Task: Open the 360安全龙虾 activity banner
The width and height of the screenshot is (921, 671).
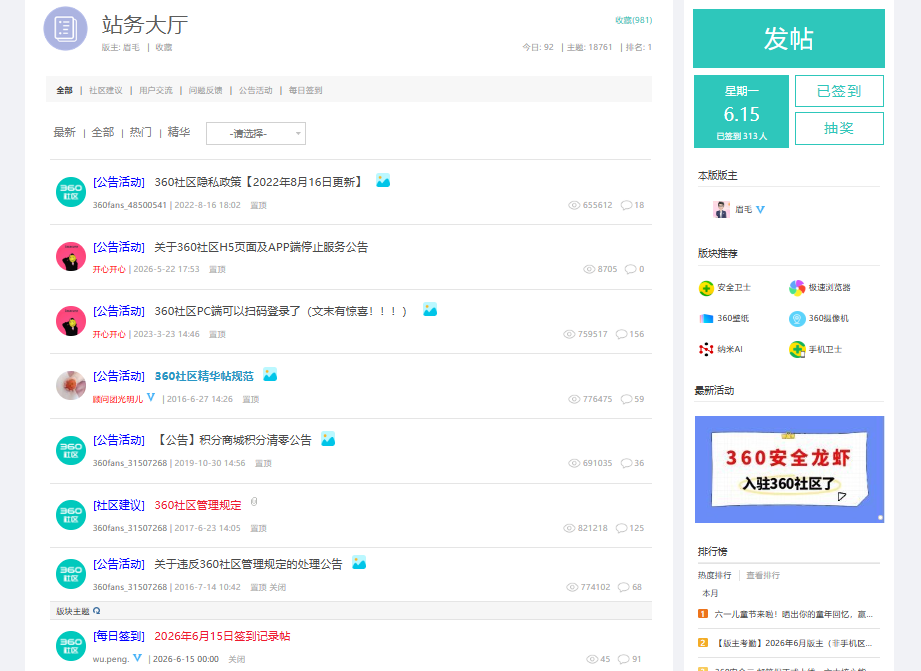Action: (x=789, y=469)
